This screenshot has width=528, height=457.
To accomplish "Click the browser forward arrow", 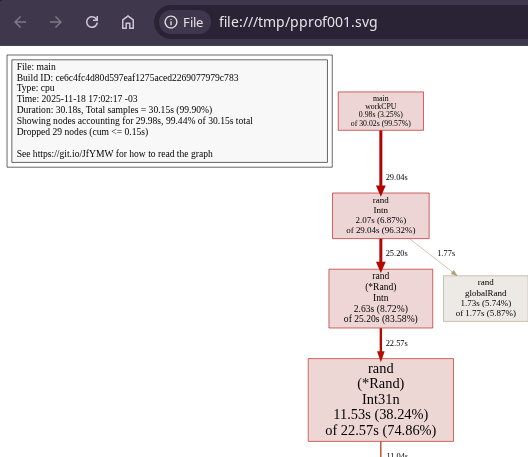I will point(56,22).
